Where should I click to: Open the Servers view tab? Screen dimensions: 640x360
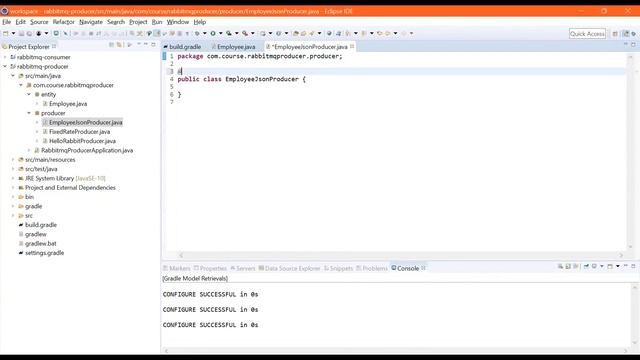(242, 268)
